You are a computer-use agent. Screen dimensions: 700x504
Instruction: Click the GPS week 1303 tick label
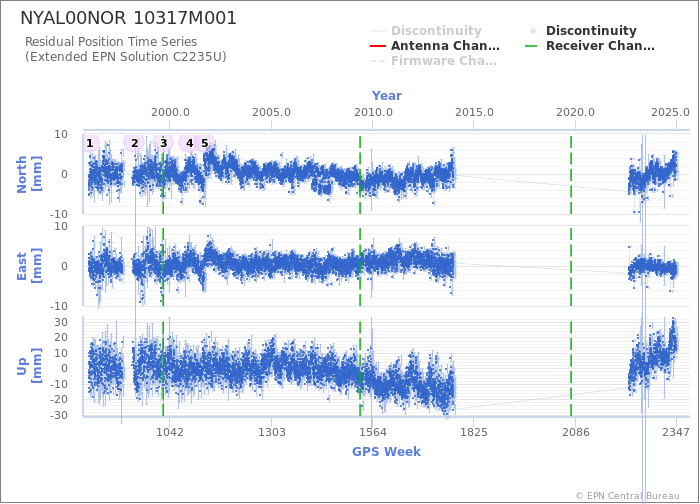271,432
